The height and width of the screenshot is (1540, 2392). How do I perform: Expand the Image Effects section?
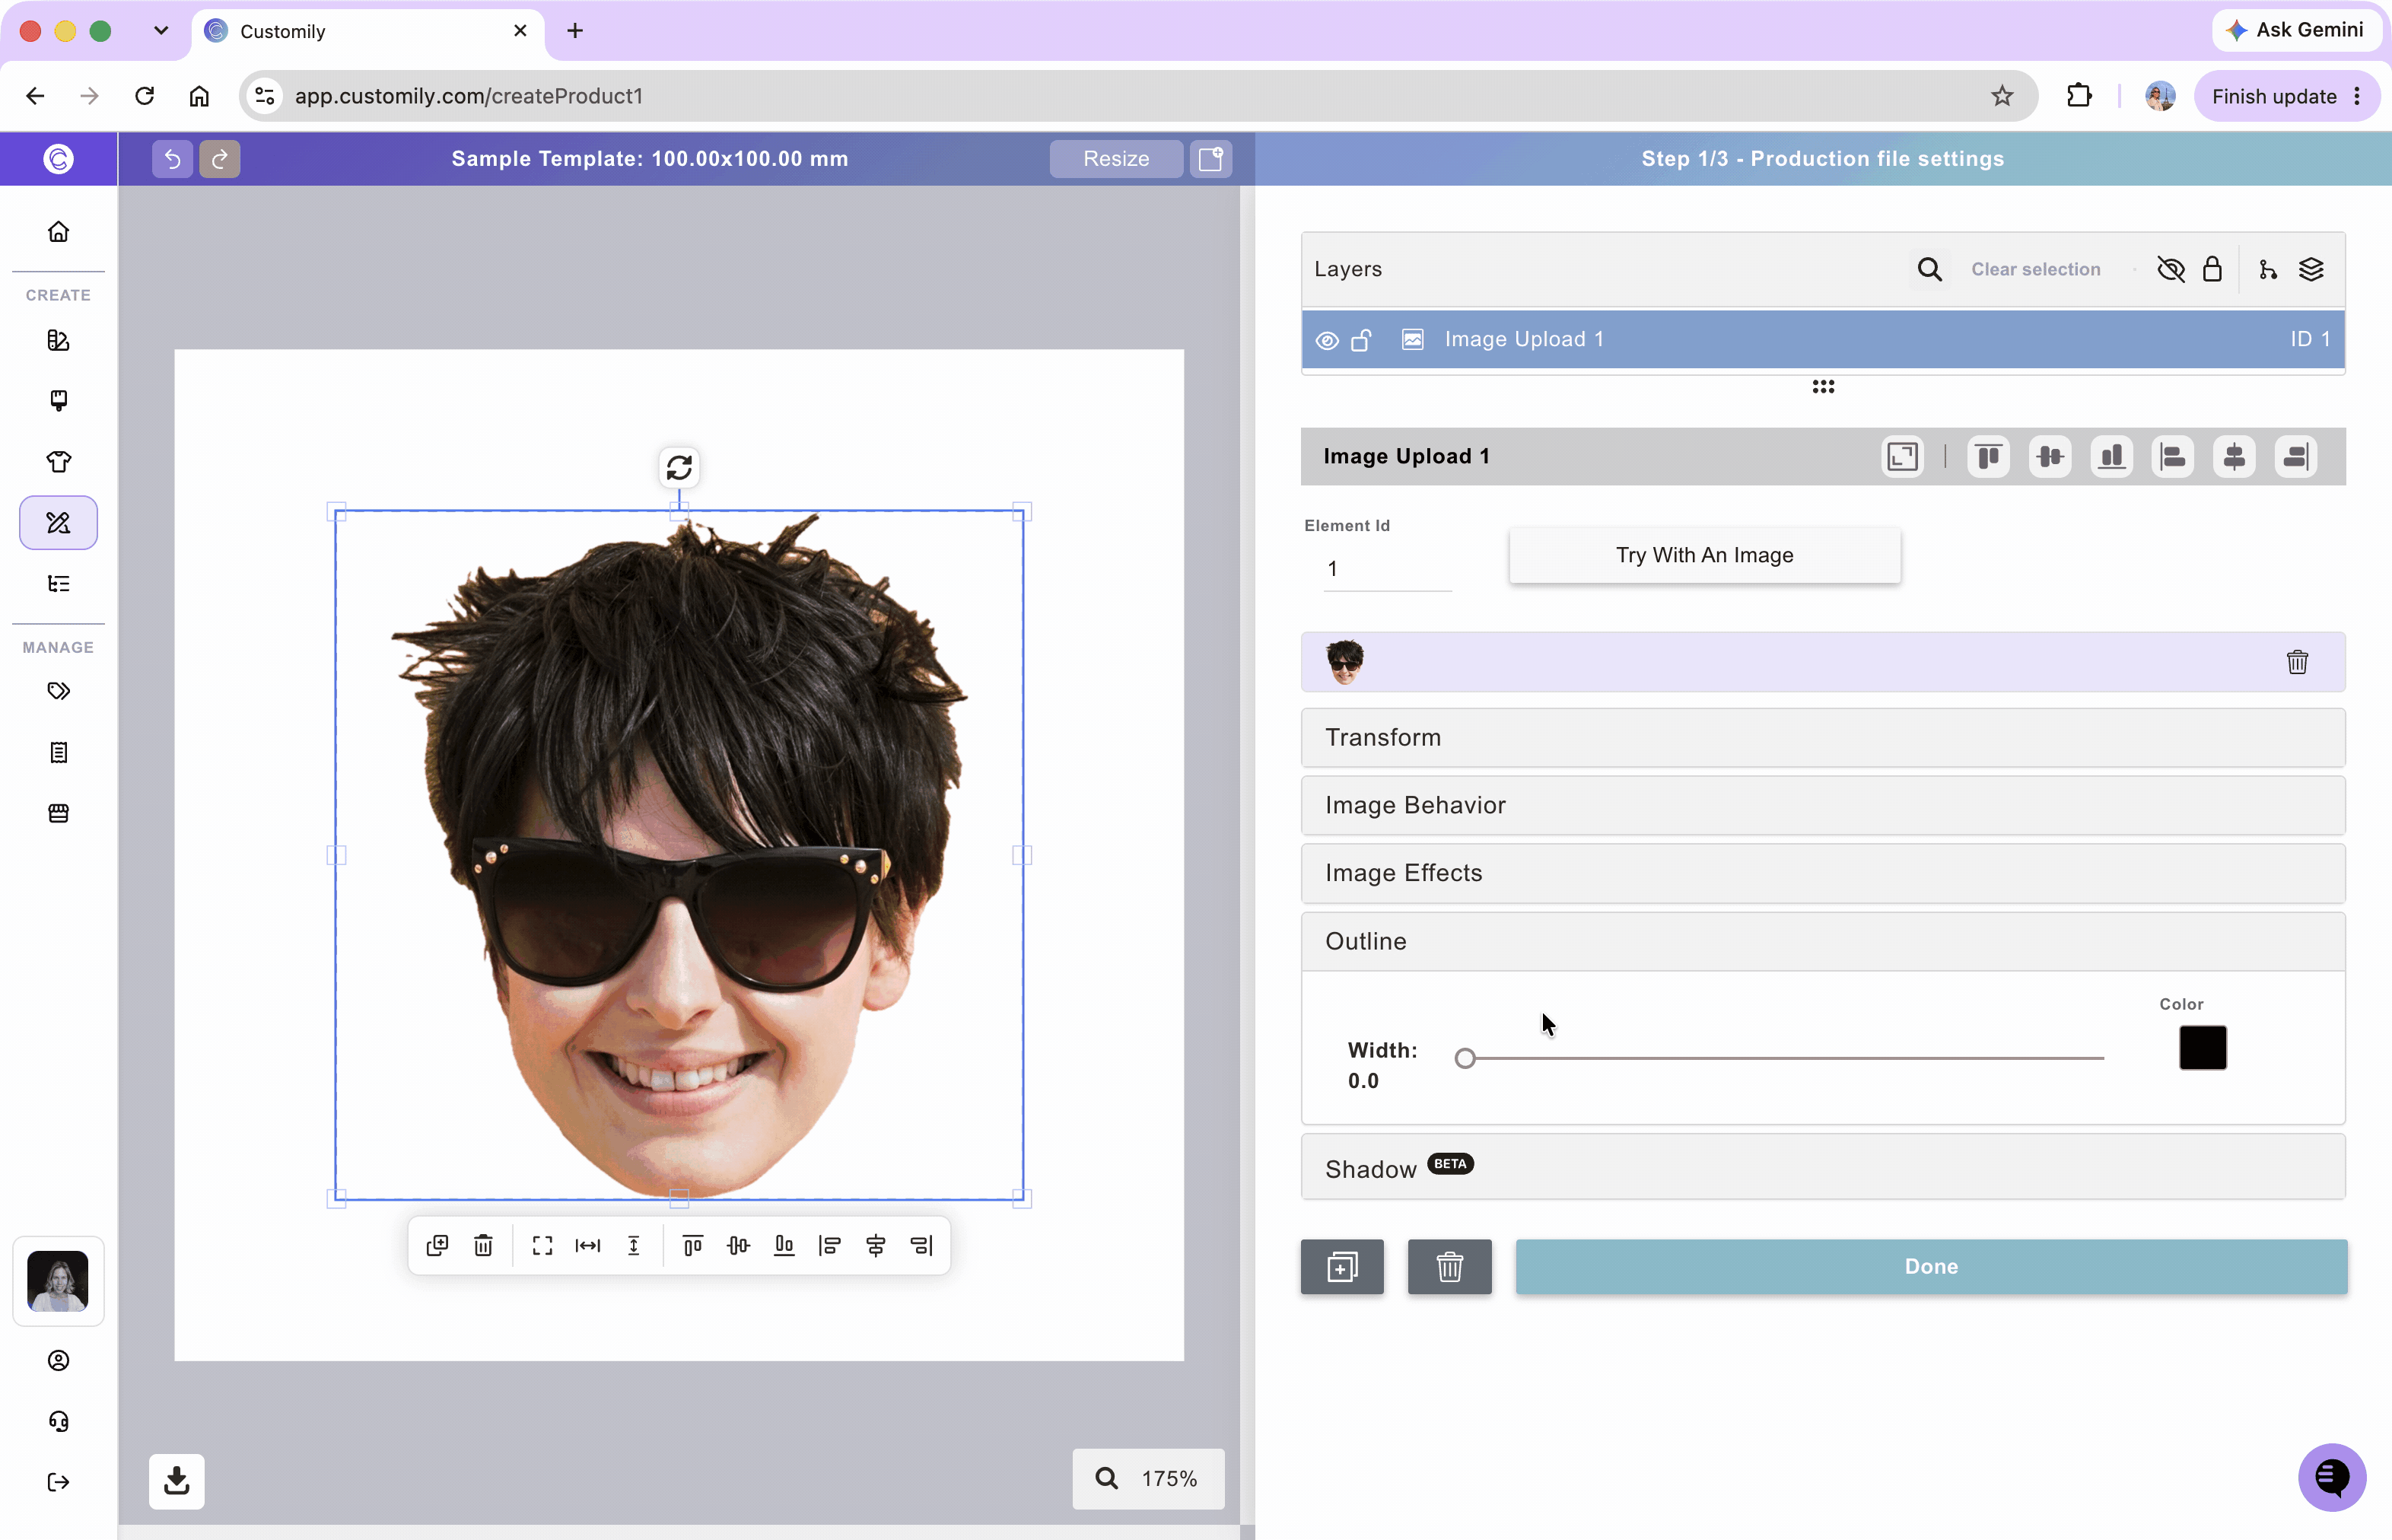click(1822, 873)
